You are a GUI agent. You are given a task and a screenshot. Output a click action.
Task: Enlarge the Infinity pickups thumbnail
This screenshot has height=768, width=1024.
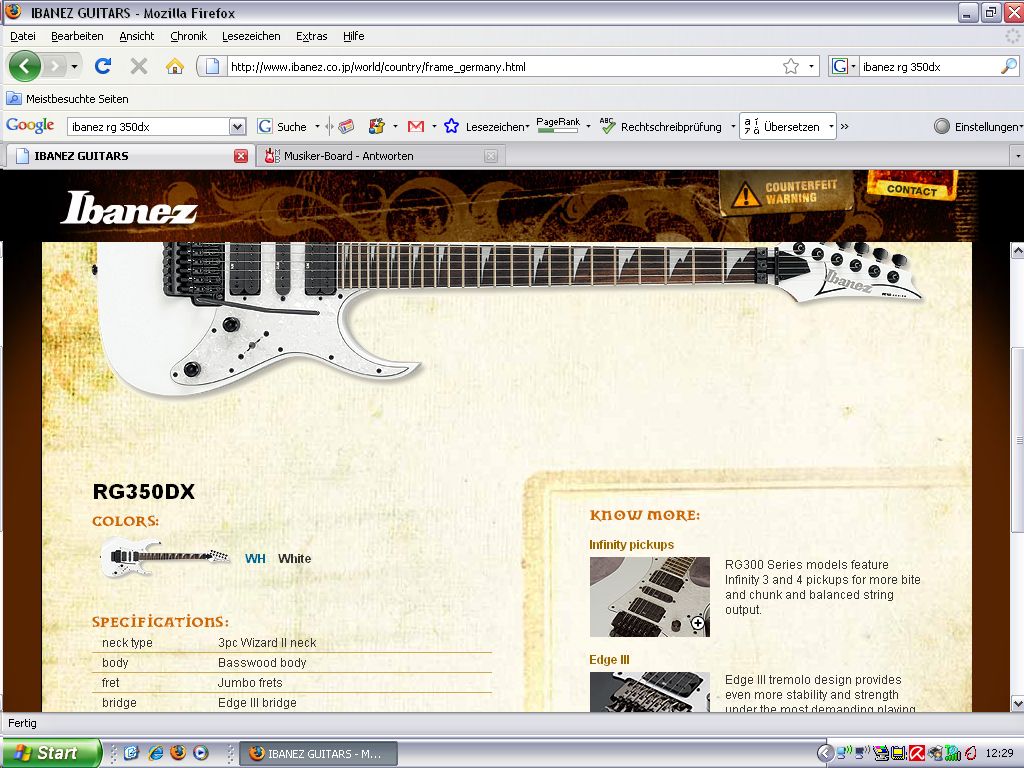[649, 596]
